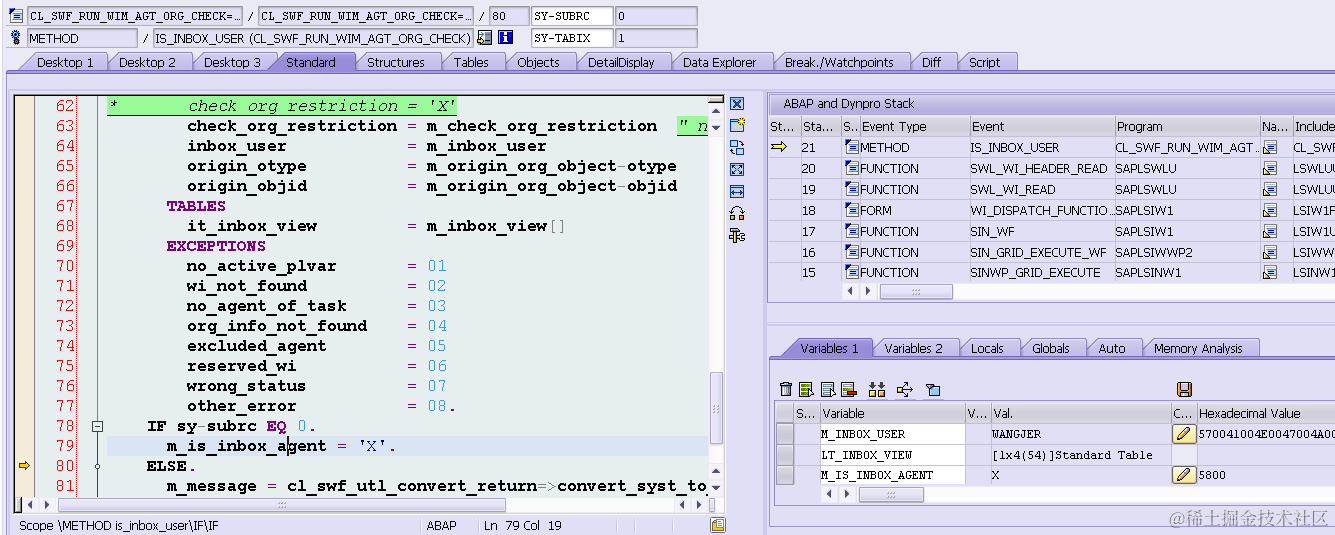
Task: Click the replace tool icon in side strip
Action: 737,148
